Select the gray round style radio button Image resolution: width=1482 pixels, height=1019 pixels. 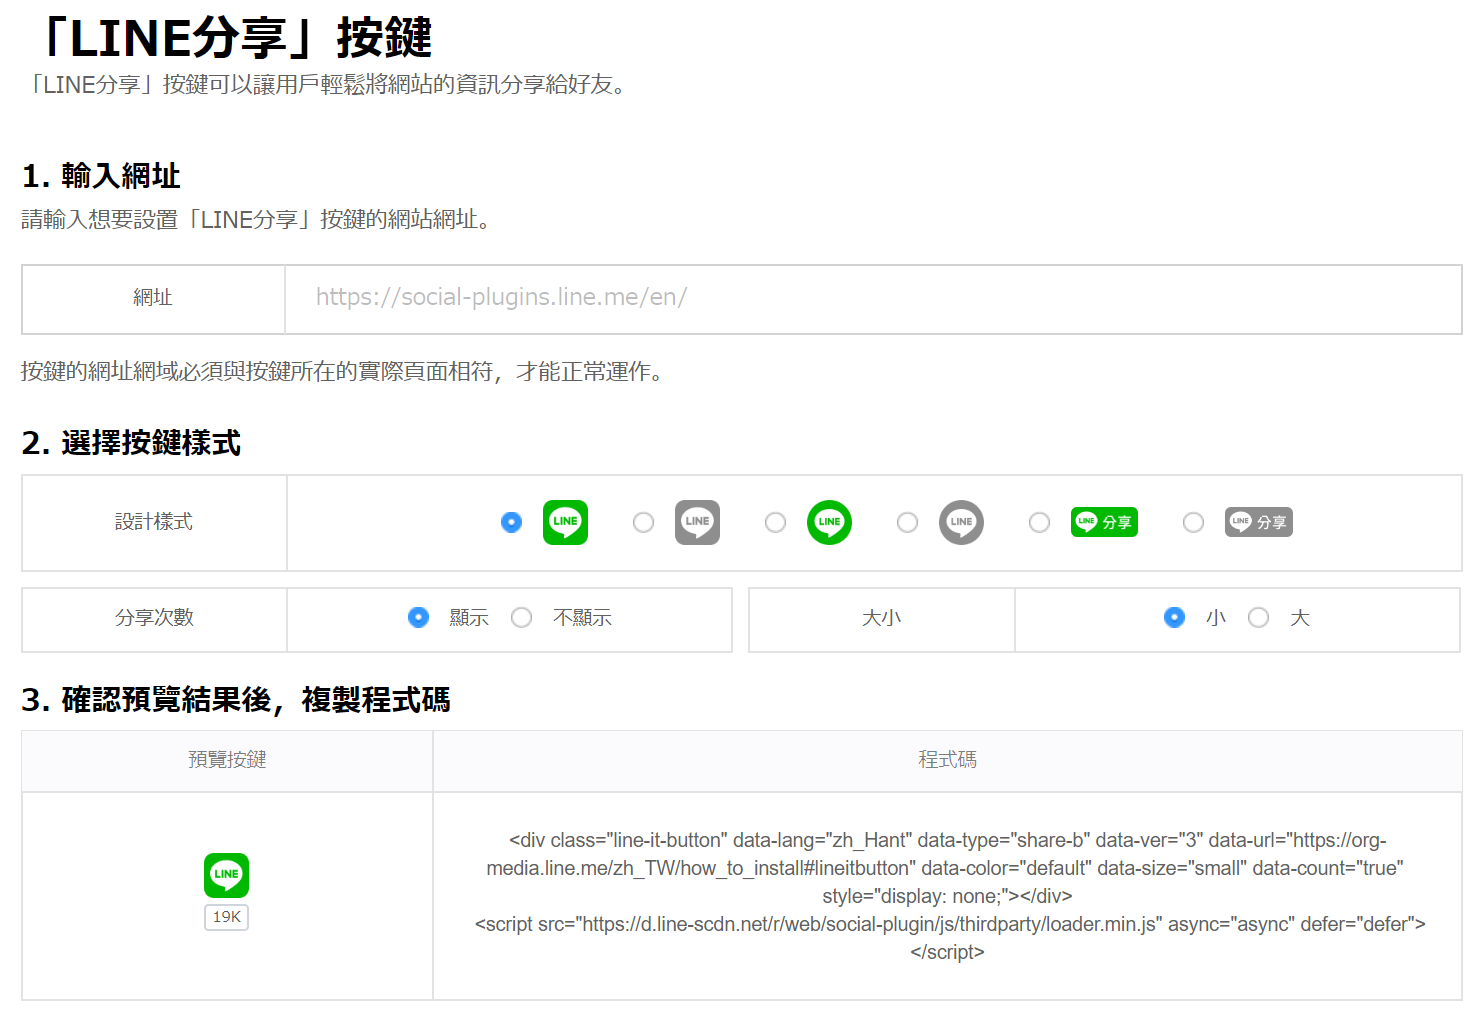pos(907,522)
